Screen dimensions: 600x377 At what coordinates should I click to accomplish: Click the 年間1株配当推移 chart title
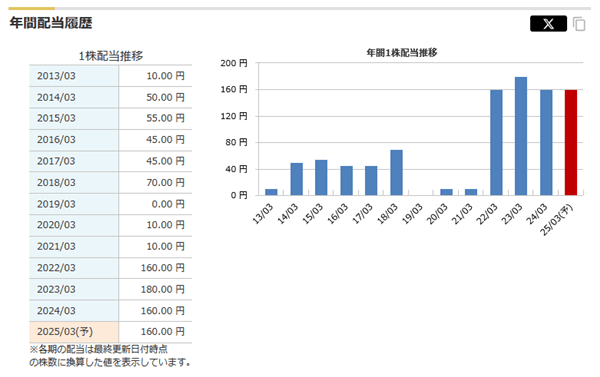[x=402, y=53]
